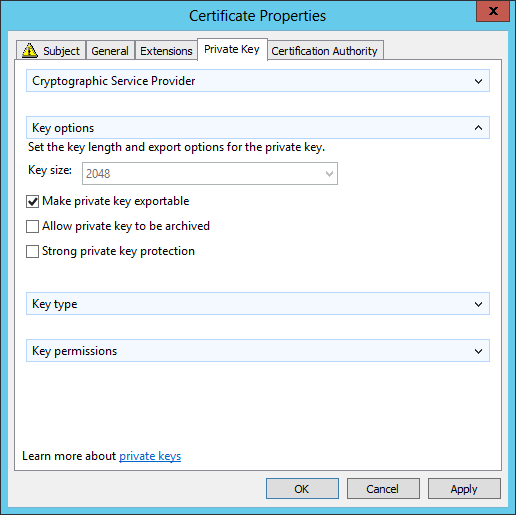Click the warning icon on Subject tab

pyautogui.click(x=30, y=50)
